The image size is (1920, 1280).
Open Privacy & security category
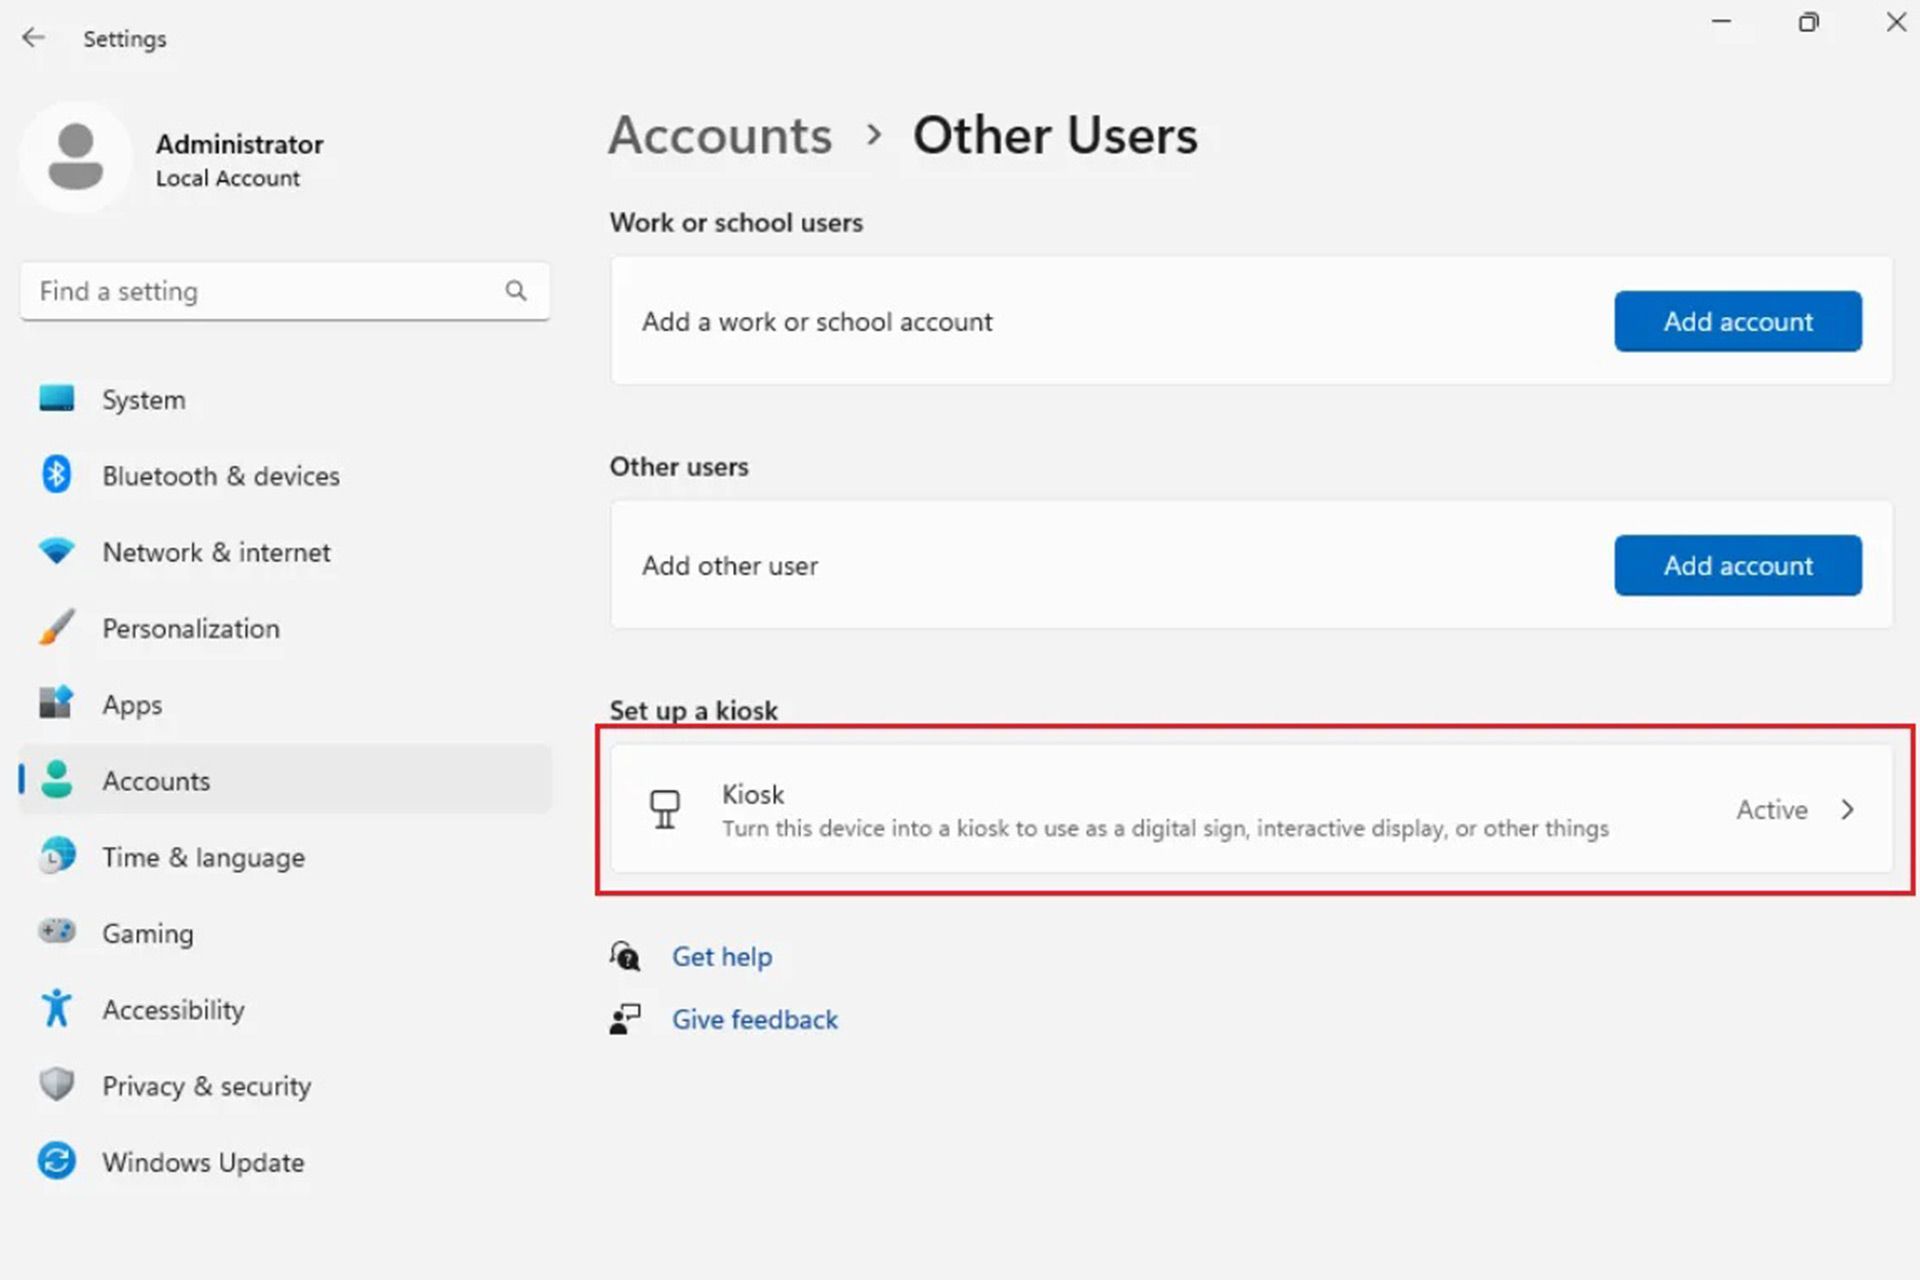pyautogui.click(x=285, y=1086)
